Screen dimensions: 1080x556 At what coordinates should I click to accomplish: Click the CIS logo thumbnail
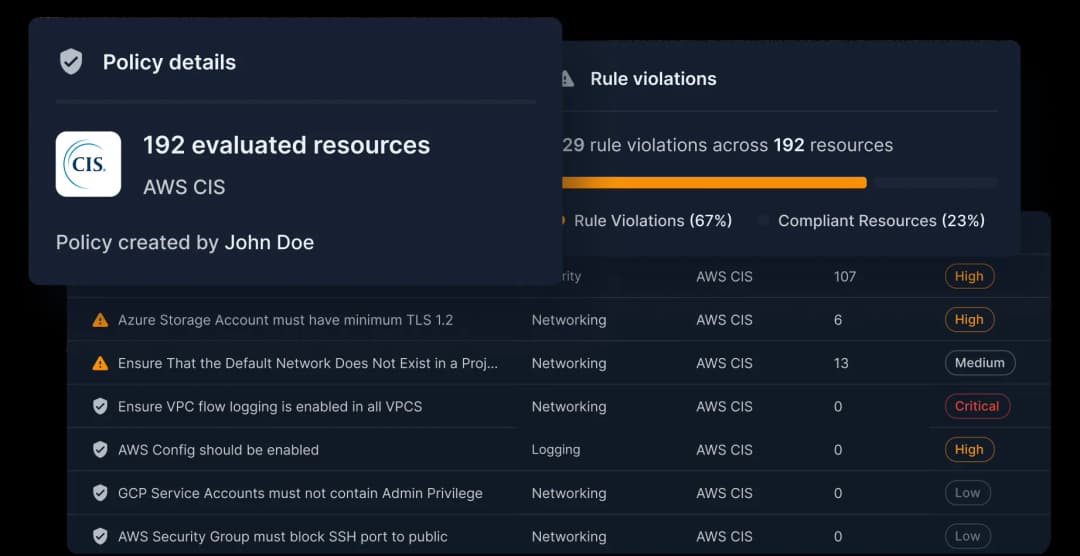tap(88, 164)
